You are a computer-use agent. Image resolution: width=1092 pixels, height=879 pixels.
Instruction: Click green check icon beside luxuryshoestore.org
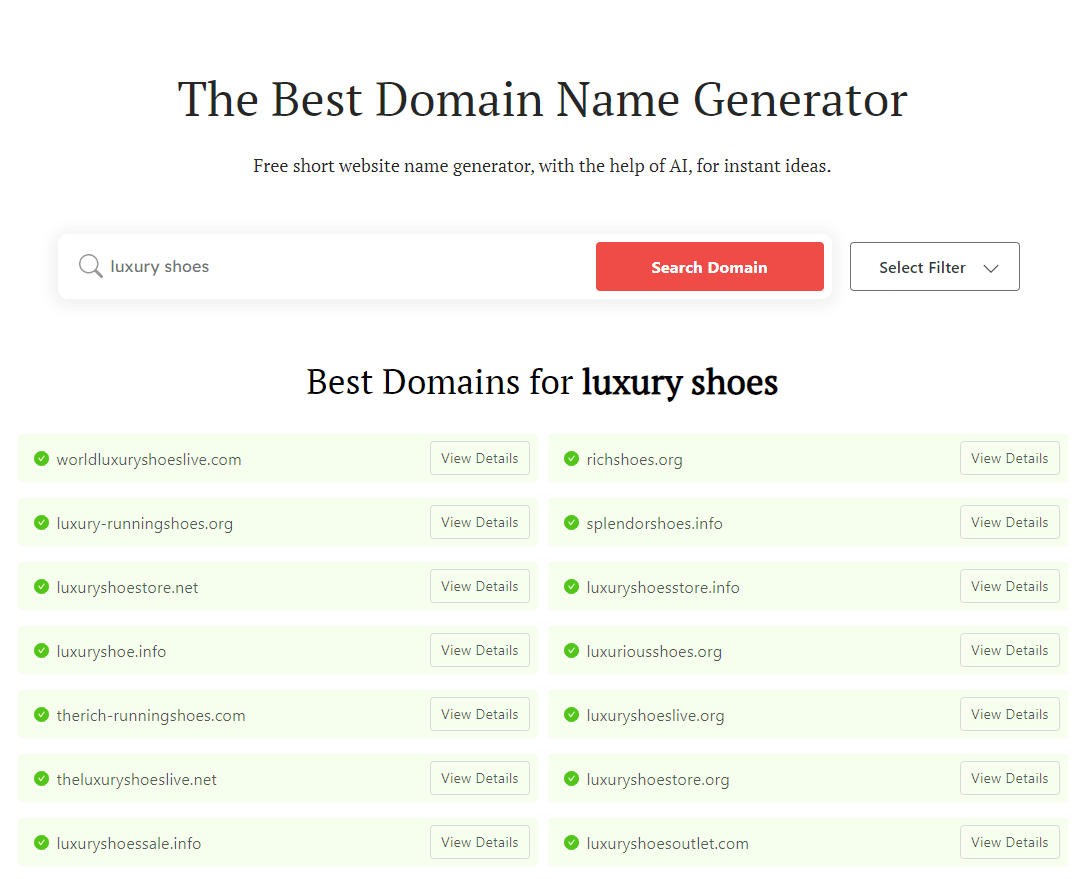coord(572,779)
